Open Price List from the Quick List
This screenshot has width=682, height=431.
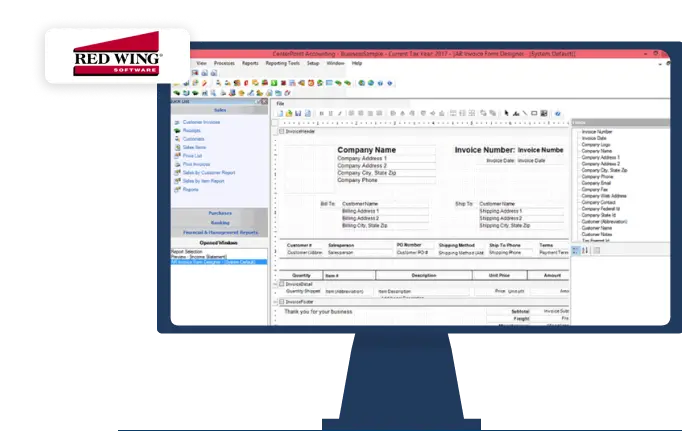[x=192, y=156]
